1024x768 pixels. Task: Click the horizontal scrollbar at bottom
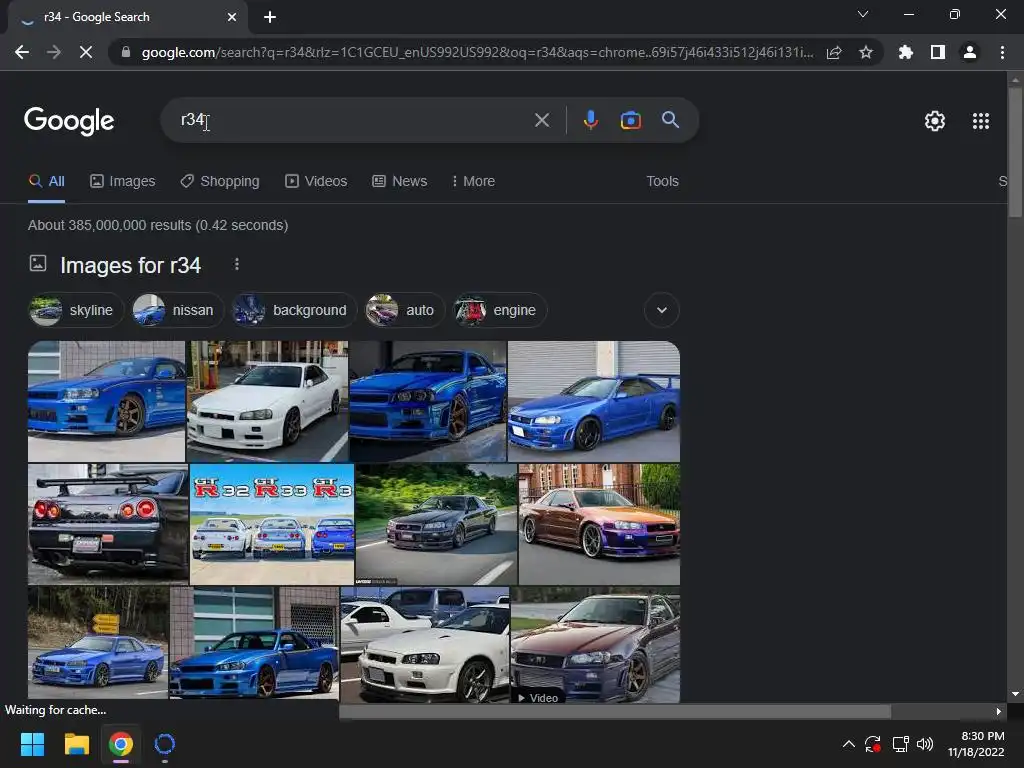(x=615, y=711)
